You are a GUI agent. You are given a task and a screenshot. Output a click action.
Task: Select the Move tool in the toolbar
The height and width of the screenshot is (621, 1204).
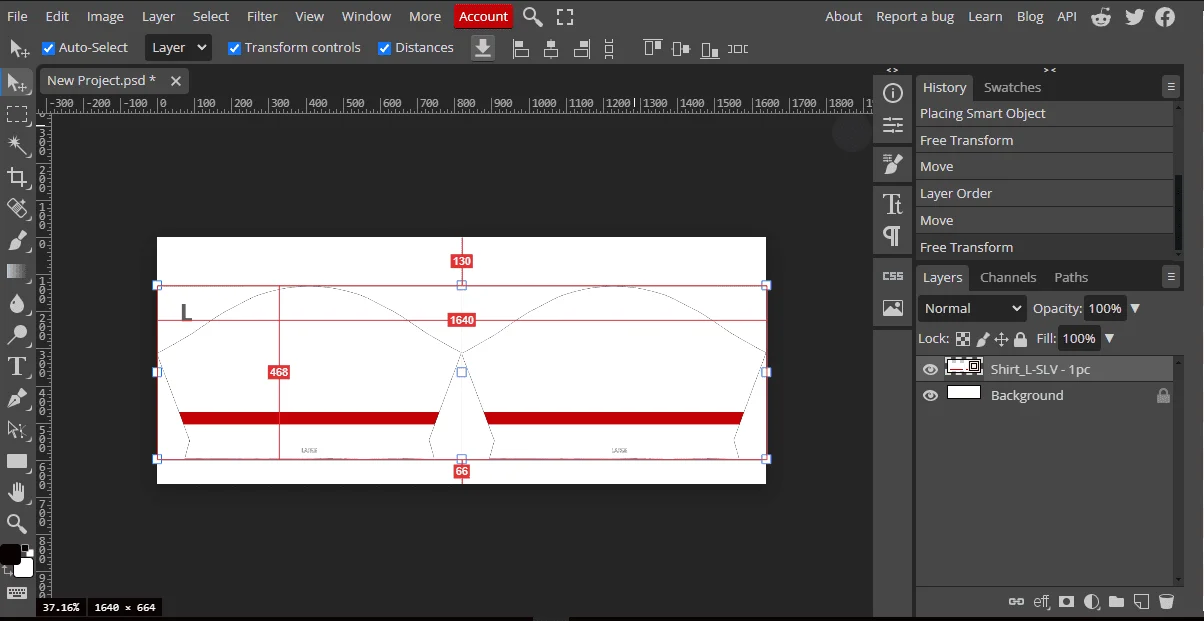click(17, 82)
